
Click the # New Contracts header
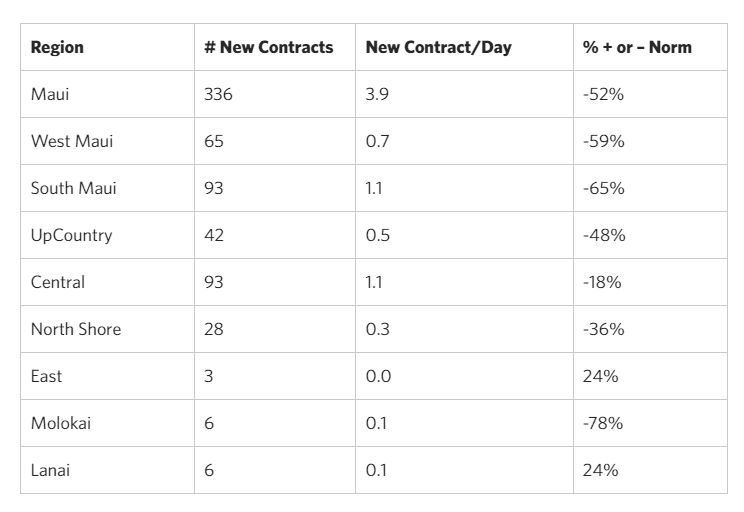(268, 47)
